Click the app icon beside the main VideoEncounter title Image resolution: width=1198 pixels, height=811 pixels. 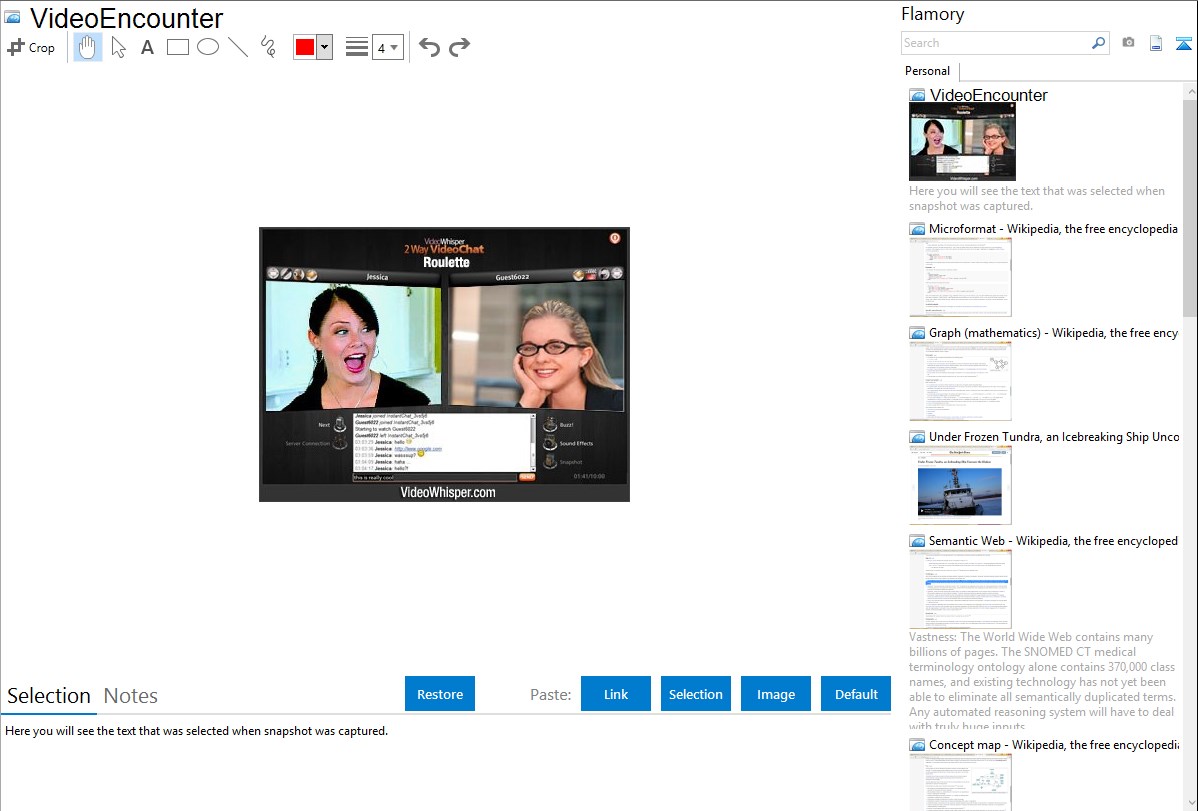click(13, 17)
